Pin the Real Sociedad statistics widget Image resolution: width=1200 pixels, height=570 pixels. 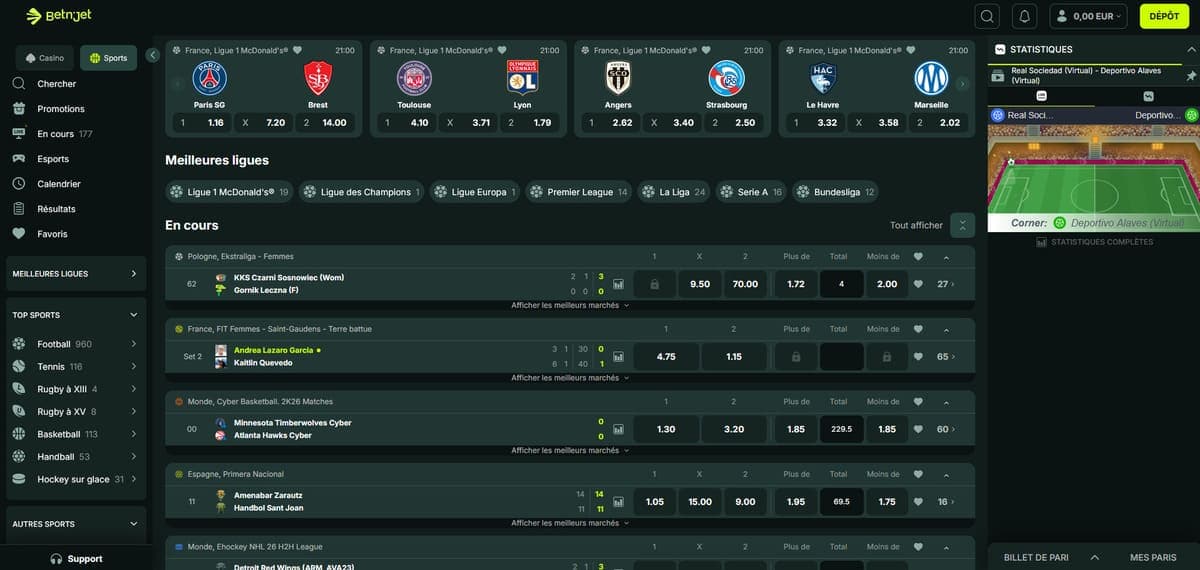pos(1191,76)
